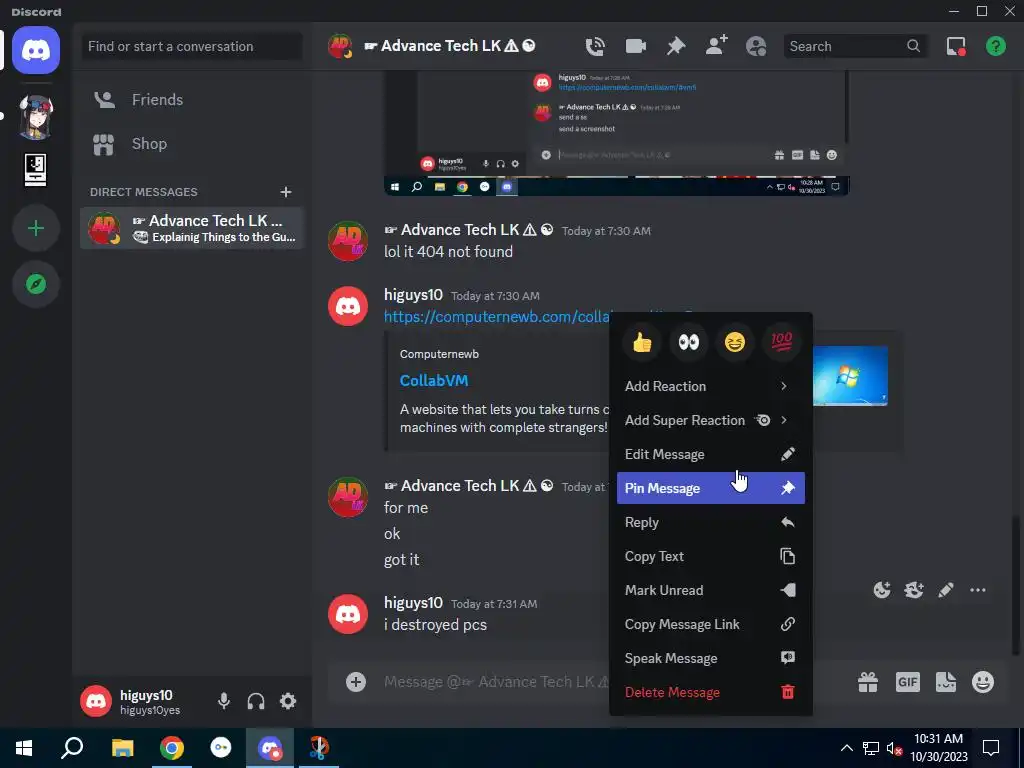
Task: Open Windows notification center
Action: pyautogui.click(x=991, y=748)
